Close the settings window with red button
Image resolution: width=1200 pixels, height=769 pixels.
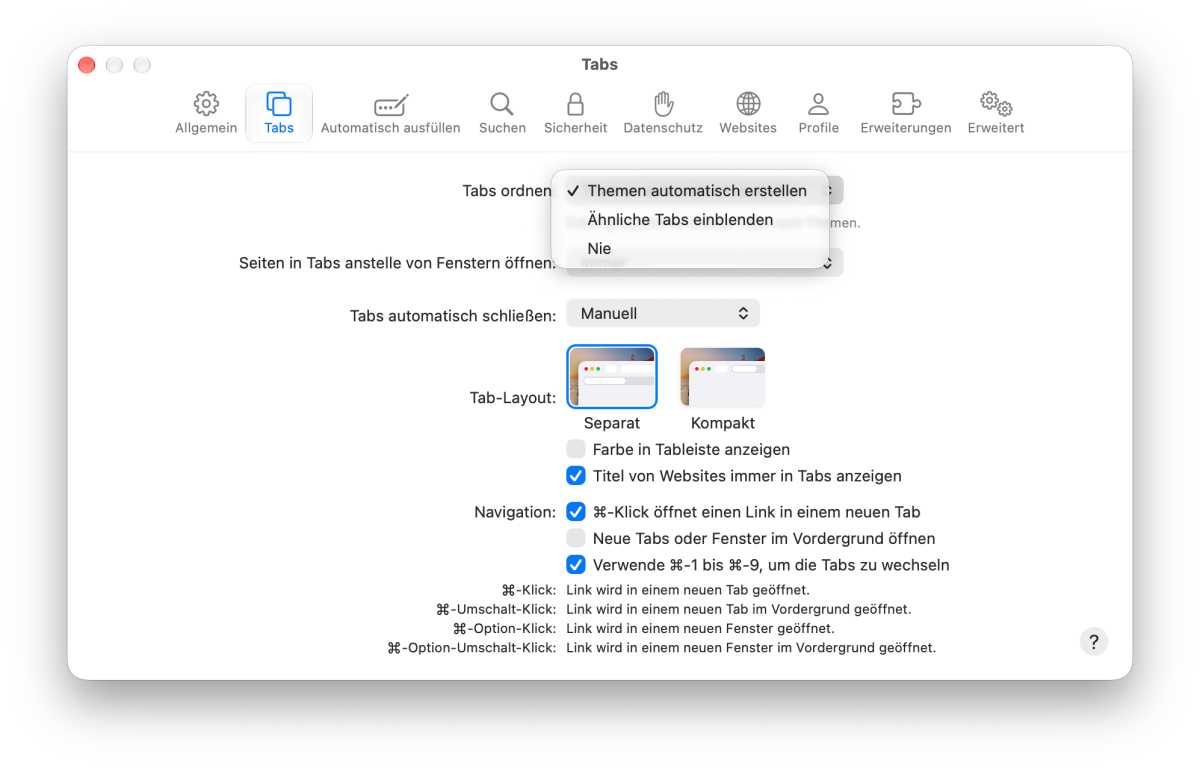pos(87,65)
